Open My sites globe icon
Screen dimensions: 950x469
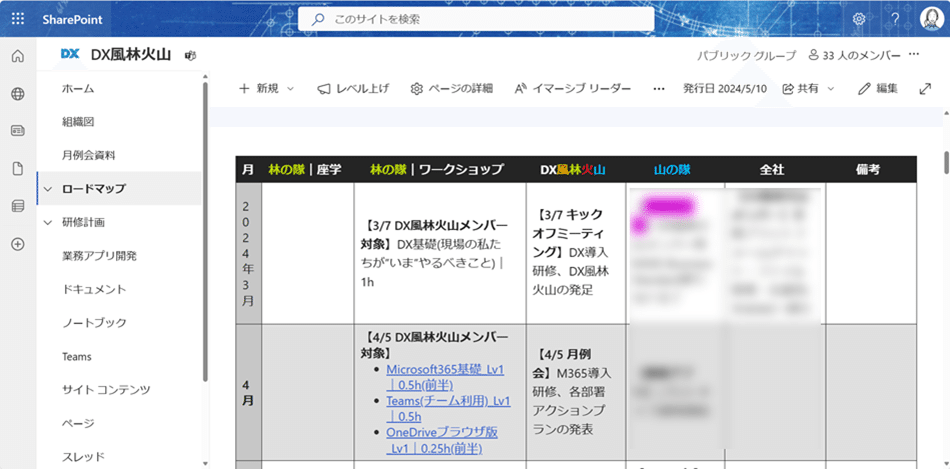click(x=18, y=94)
